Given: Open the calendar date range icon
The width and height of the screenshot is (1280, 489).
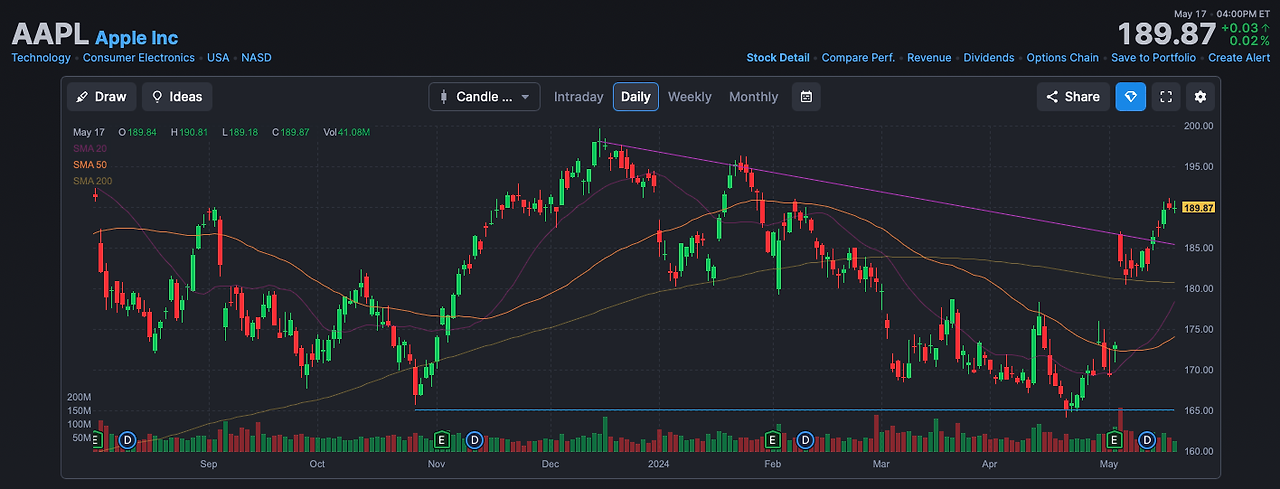Looking at the screenshot, I should tap(806, 97).
